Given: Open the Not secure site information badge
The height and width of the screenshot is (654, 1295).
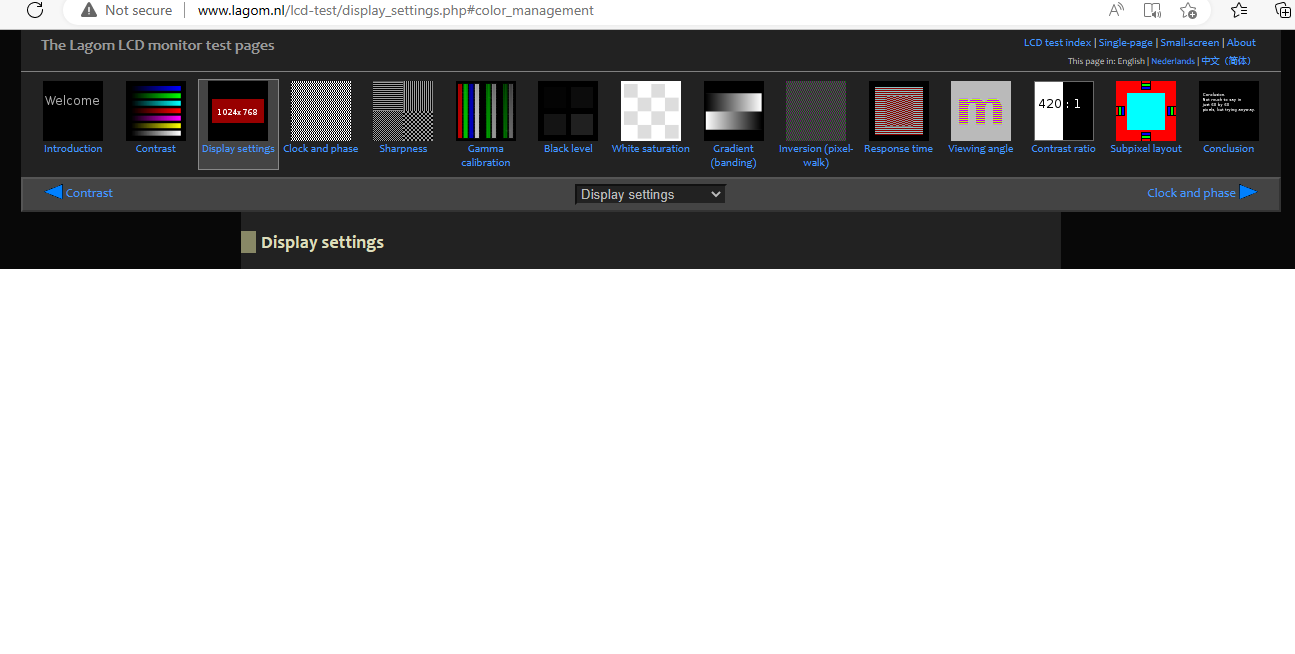Looking at the screenshot, I should tap(127, 10).
